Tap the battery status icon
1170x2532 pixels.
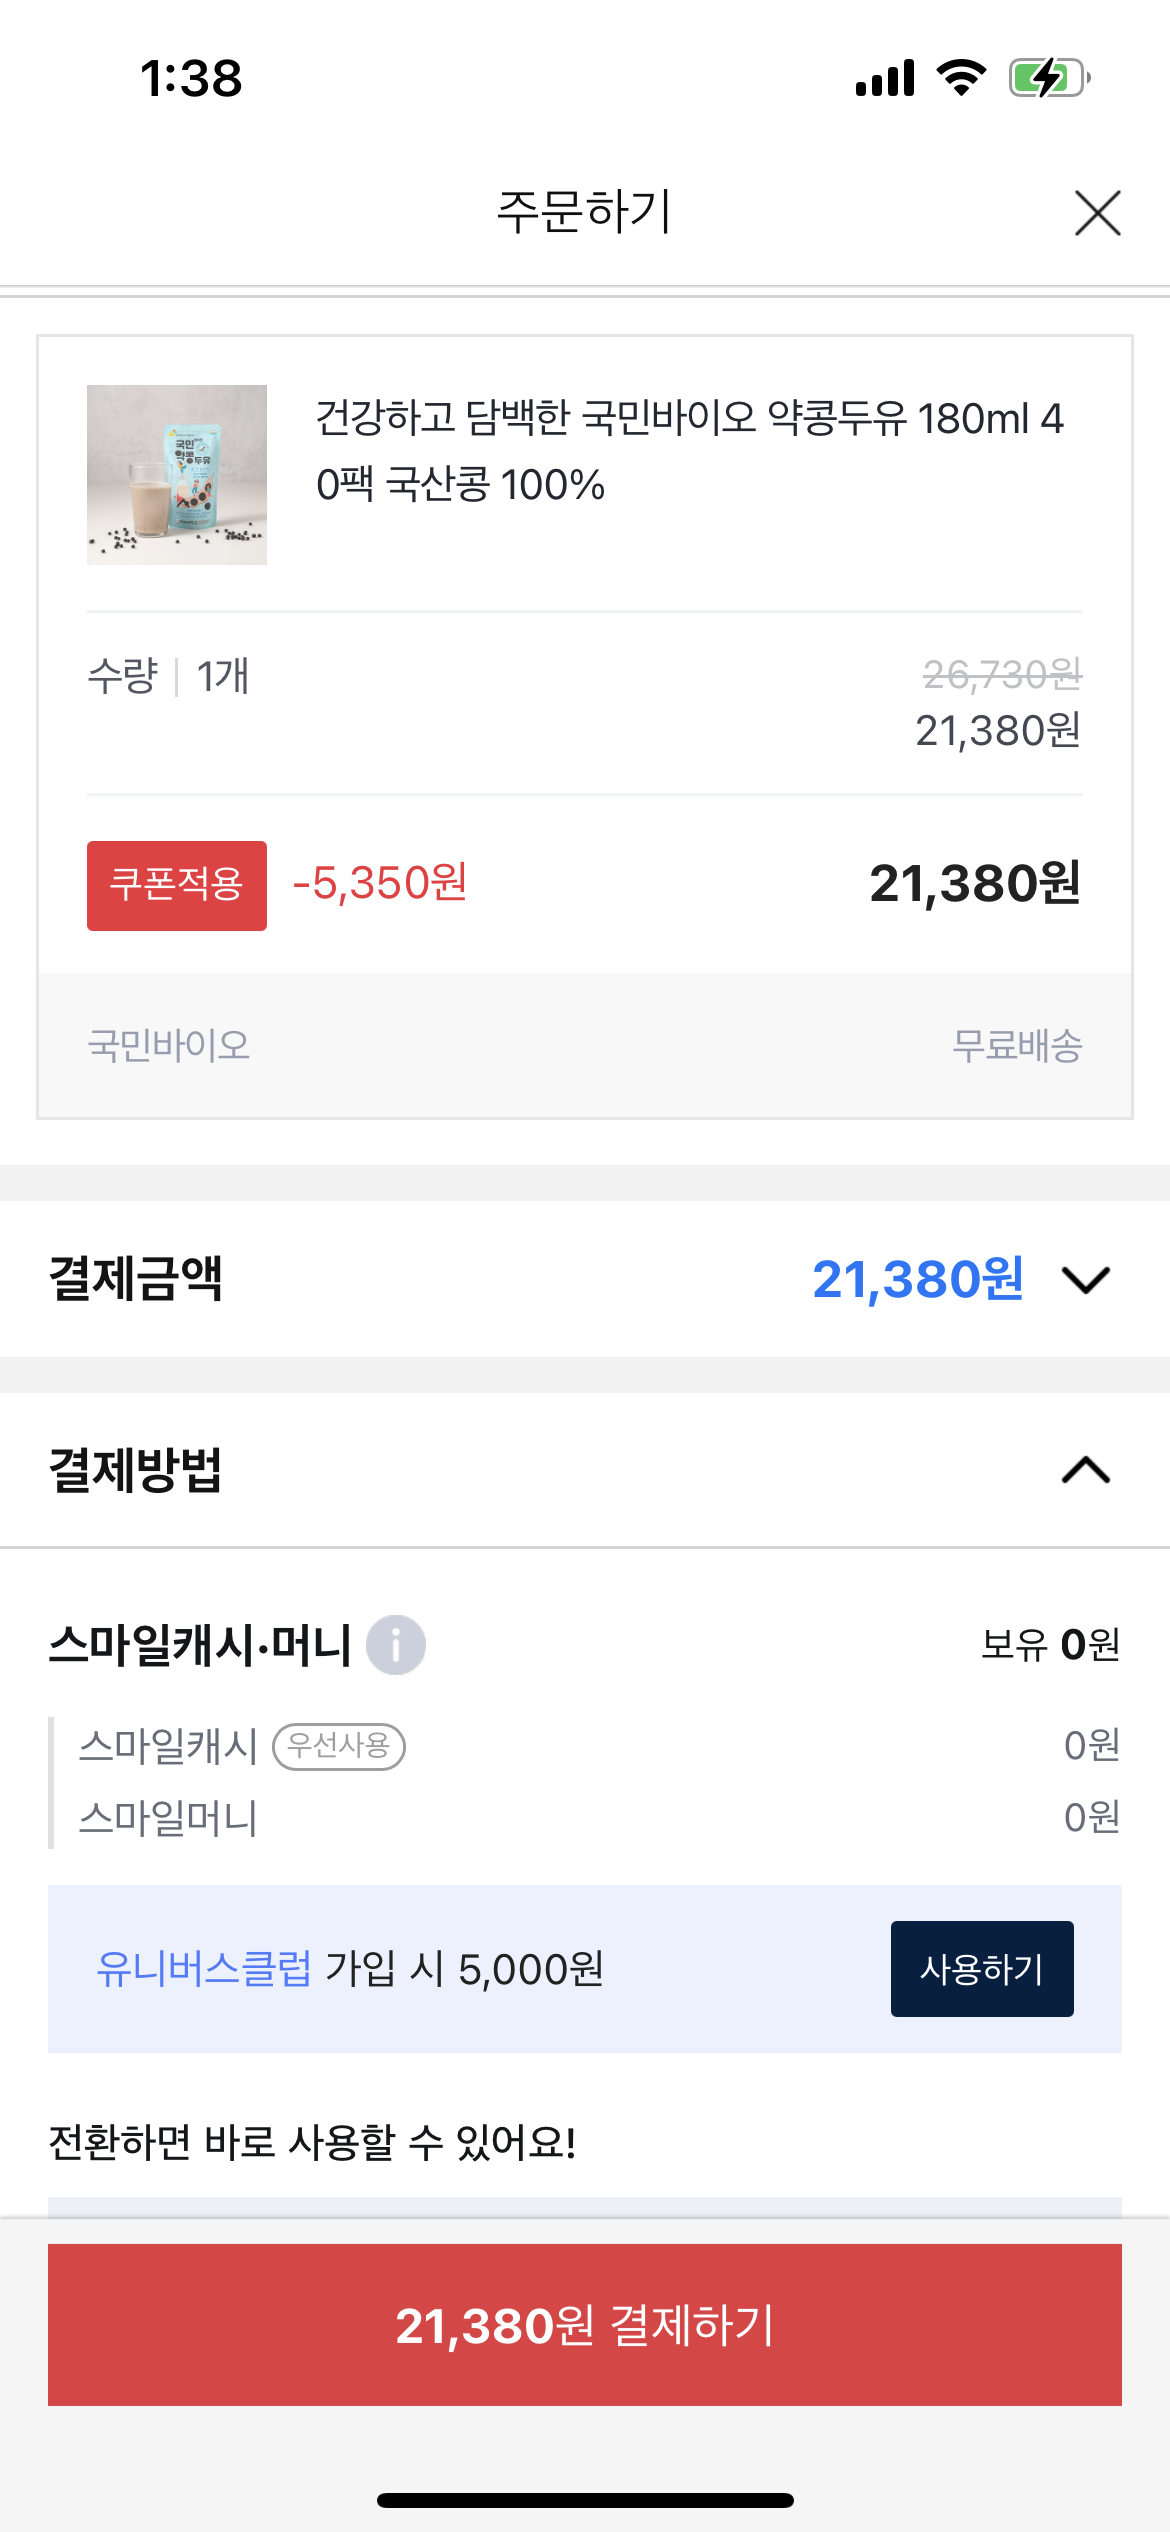pos(1048,78)
